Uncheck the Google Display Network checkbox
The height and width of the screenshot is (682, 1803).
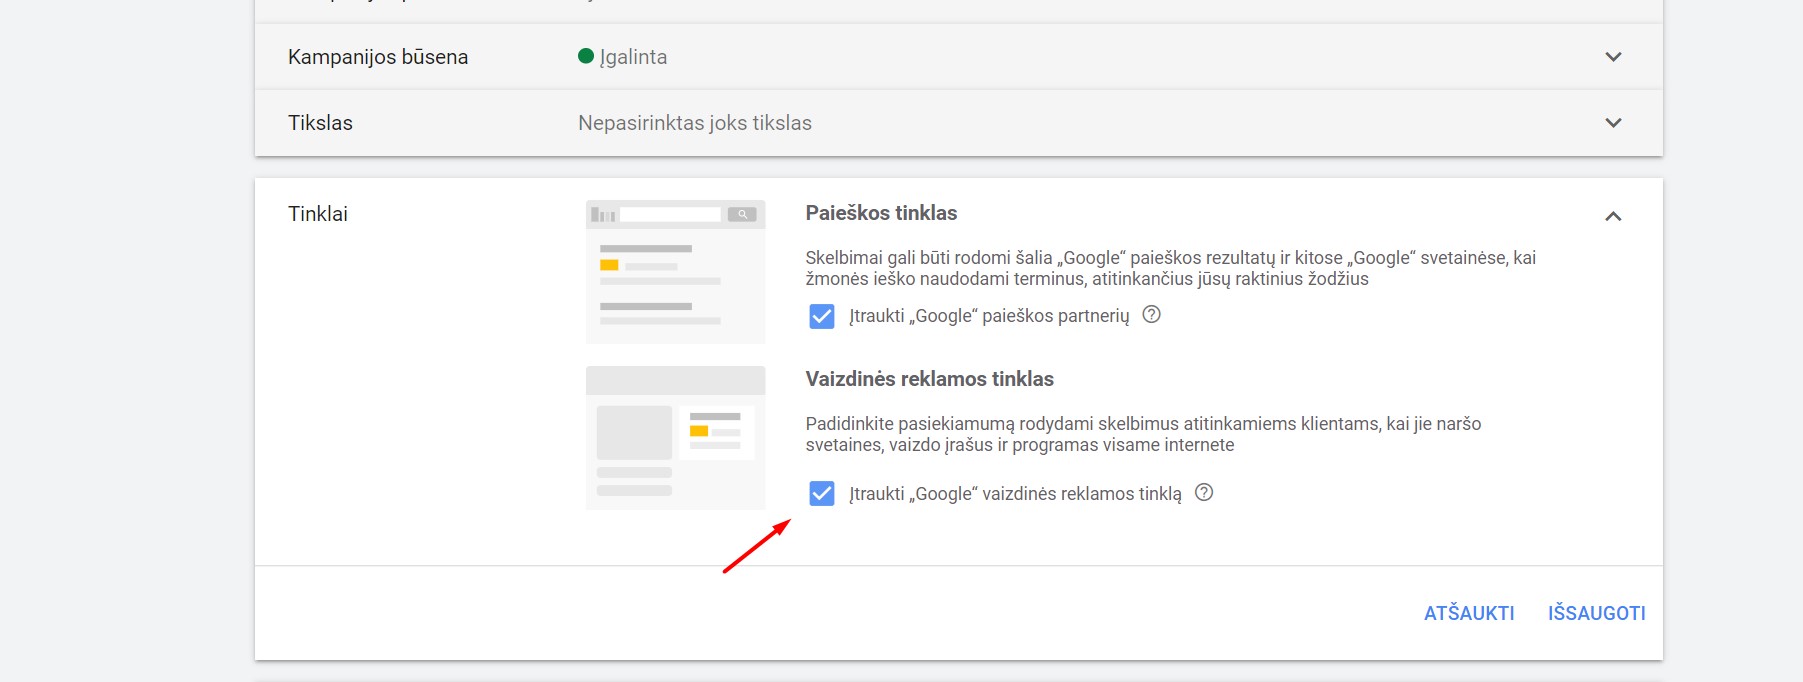coord(822,493)
